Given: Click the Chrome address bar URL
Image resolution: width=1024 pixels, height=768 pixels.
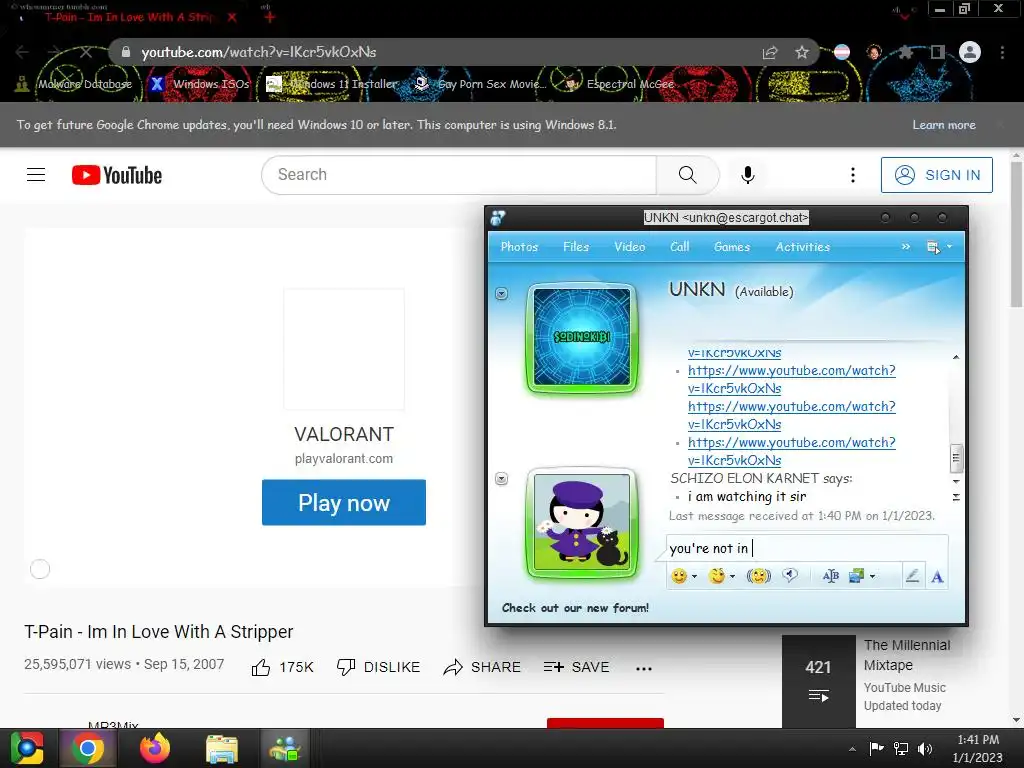Looking at the screenshot, I should tap(259, 52).
